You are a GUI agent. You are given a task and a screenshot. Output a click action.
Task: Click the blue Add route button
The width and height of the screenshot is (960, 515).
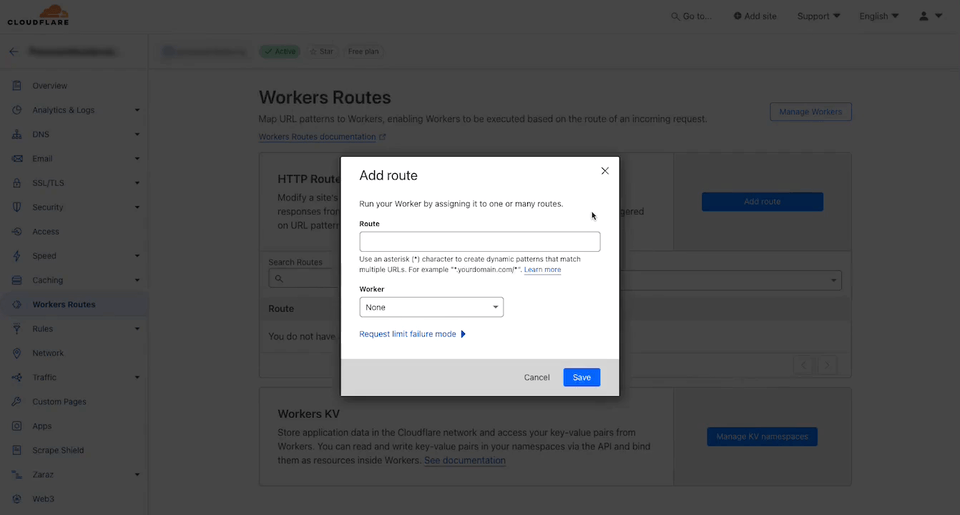tap(762, 201)
